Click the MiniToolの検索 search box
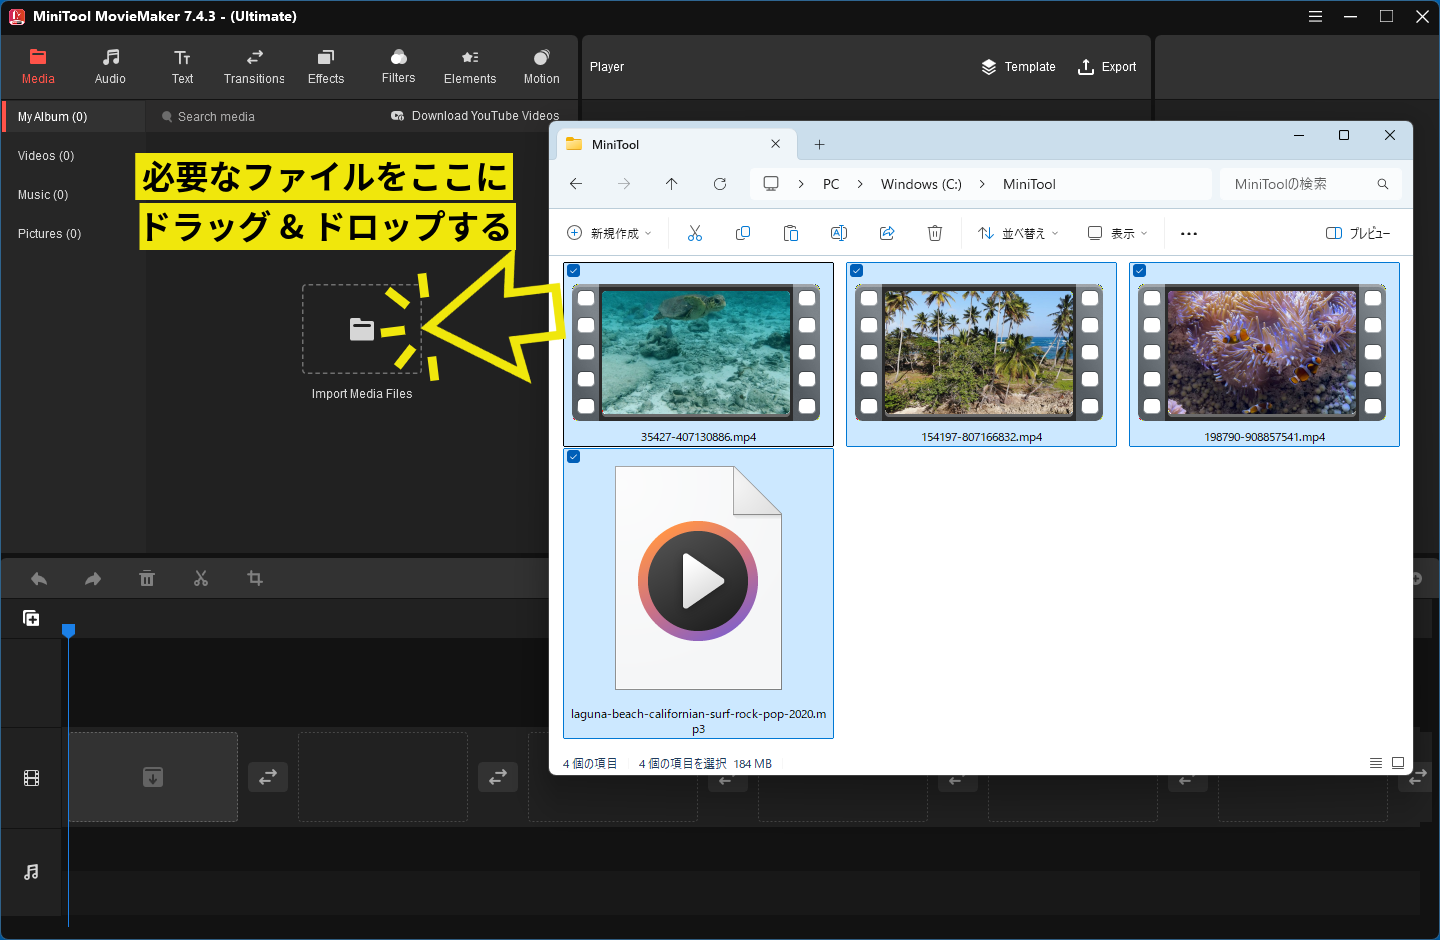The width and height of the screenshot is (1440, 940). point(1310,184)
